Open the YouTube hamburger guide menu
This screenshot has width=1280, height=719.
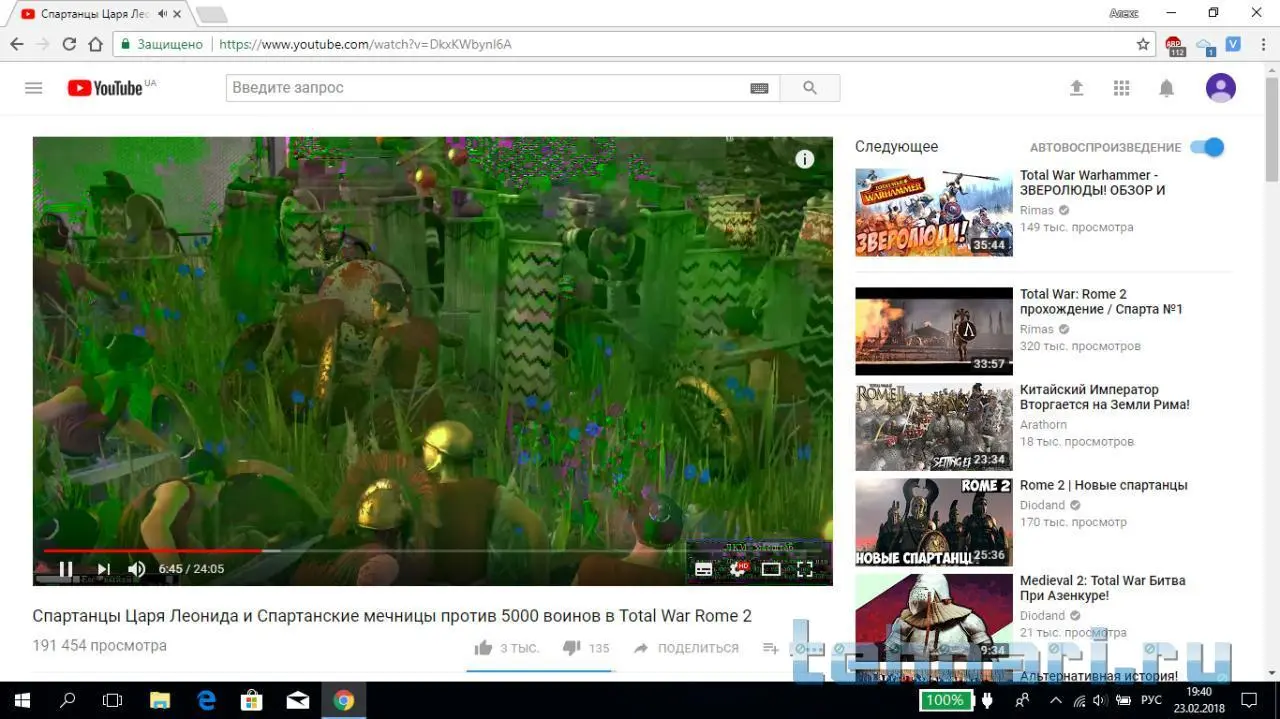point(34,88)
